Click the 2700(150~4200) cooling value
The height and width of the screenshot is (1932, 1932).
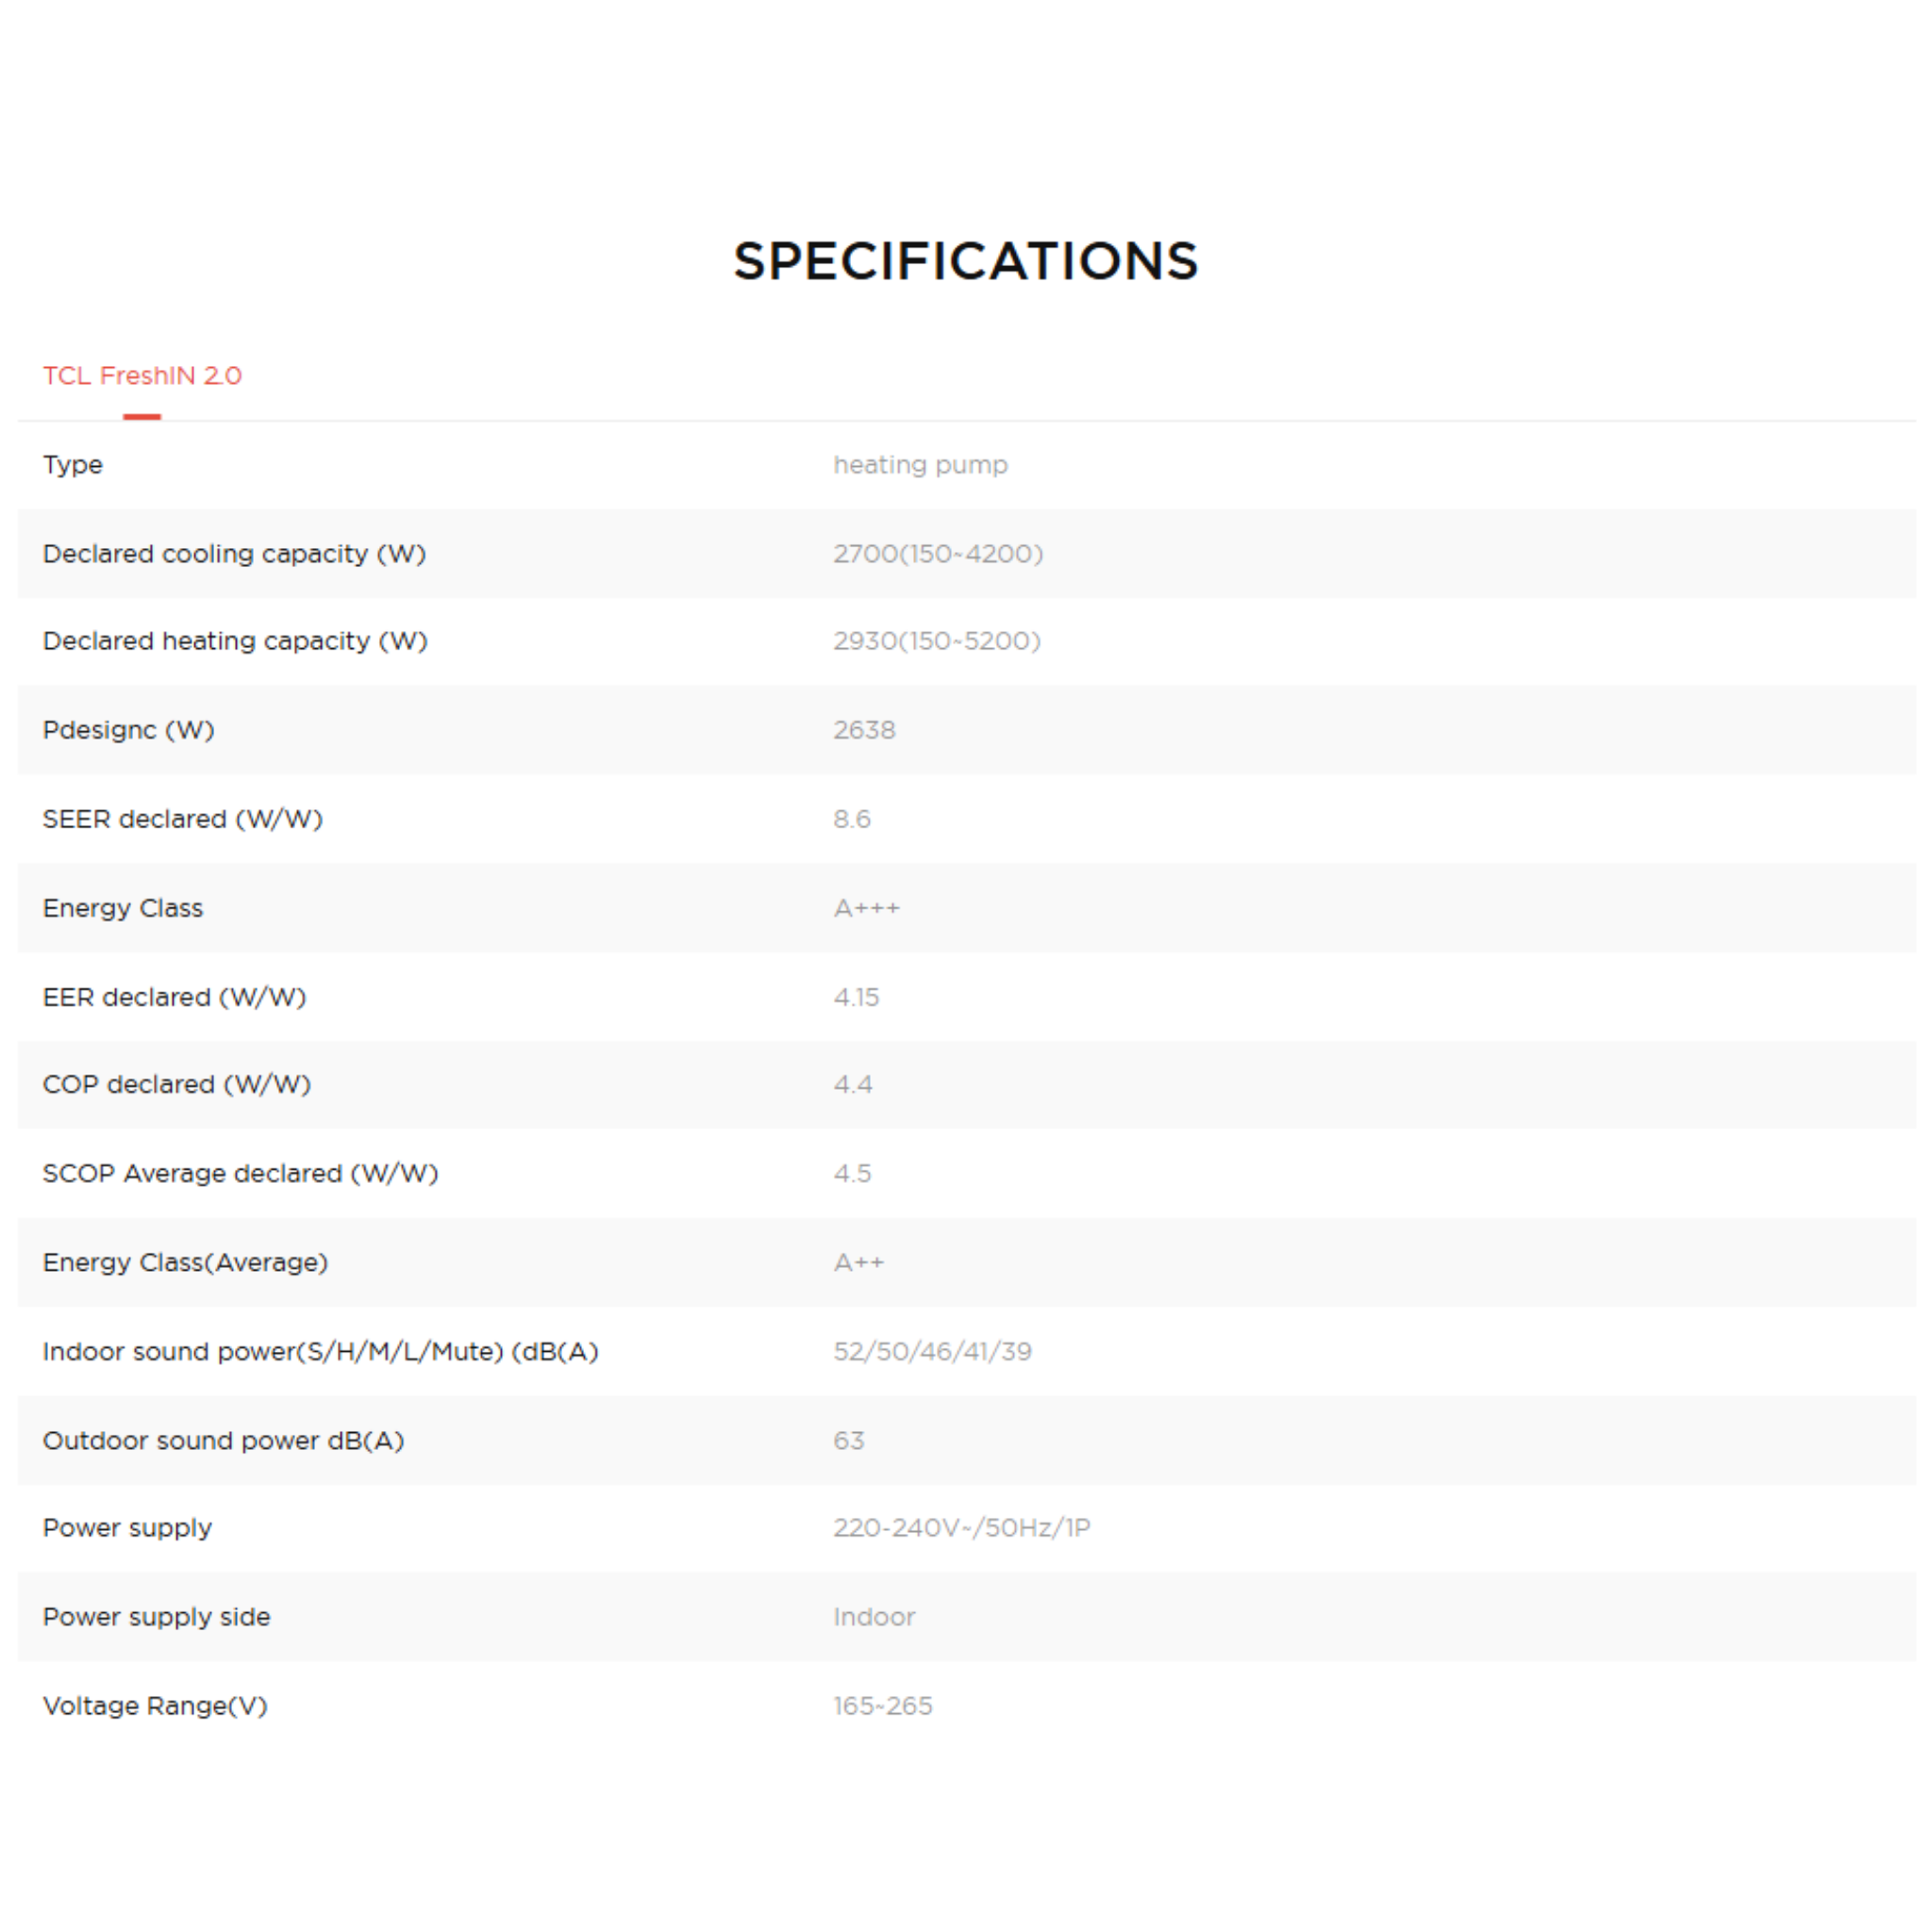click(937, 554)
